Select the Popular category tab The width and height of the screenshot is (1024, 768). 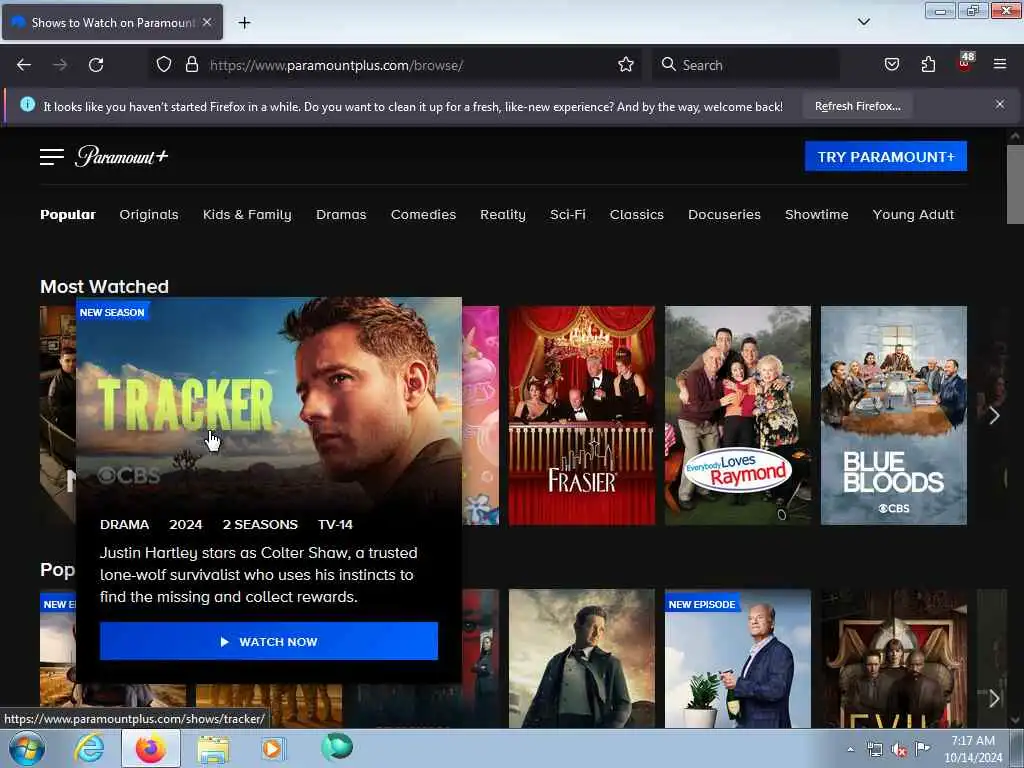(68, 214)
